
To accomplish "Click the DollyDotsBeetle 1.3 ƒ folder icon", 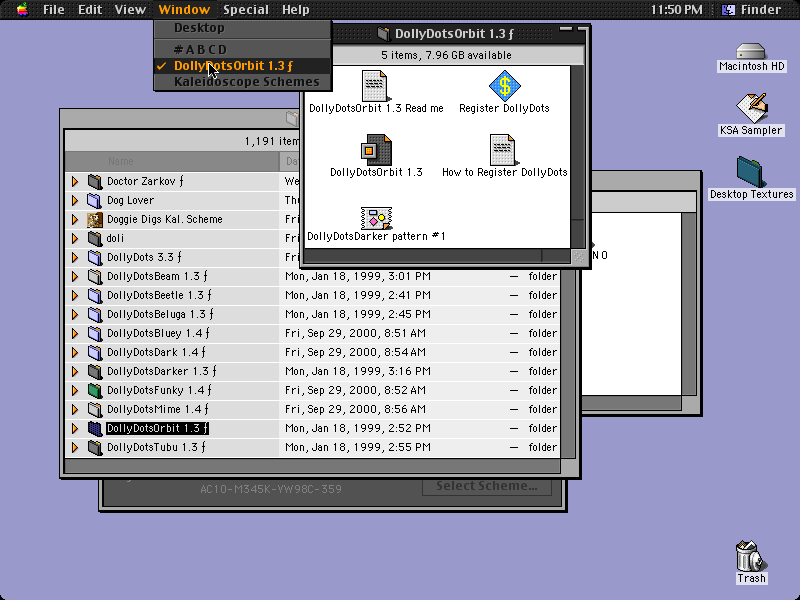I will pyautogui.click(x=95, y=295).
